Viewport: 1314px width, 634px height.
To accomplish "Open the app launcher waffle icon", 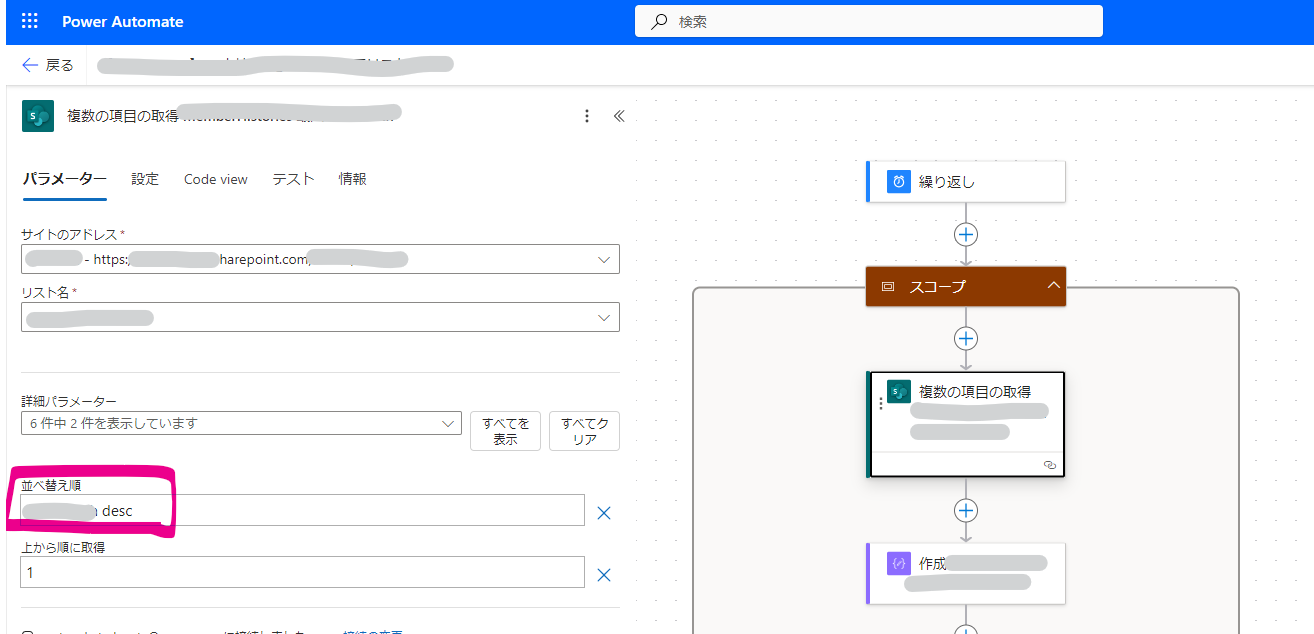I will [29, 21].
